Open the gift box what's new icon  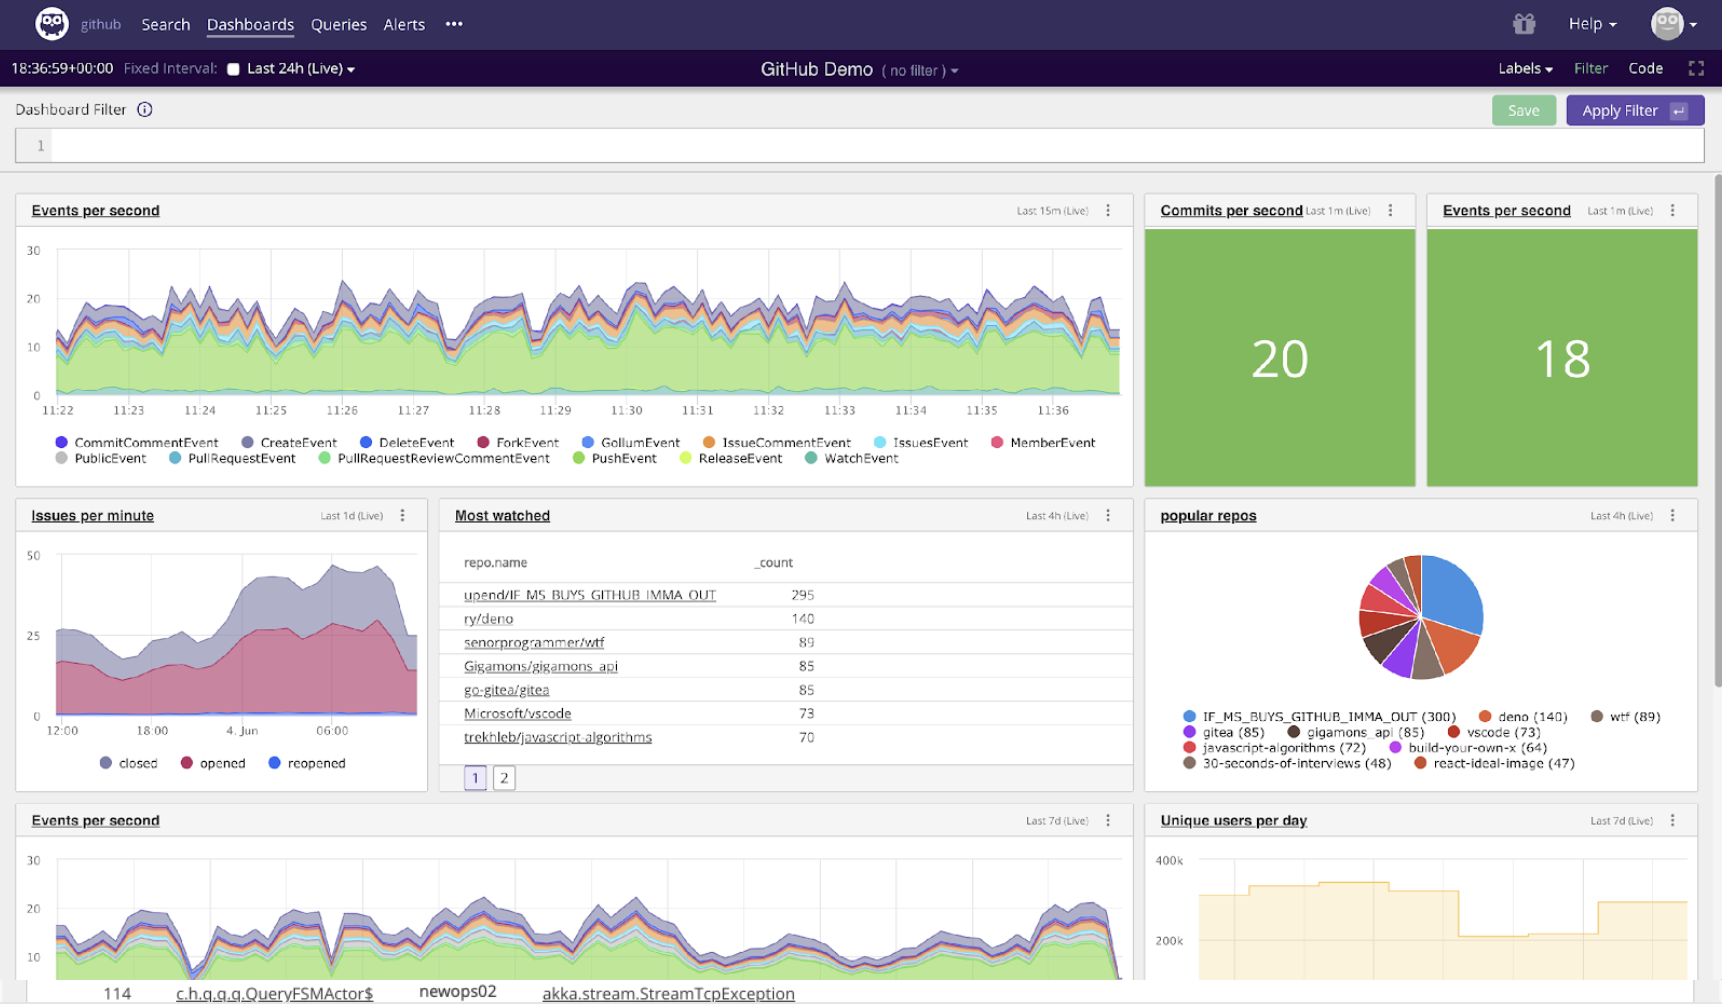1523,24
